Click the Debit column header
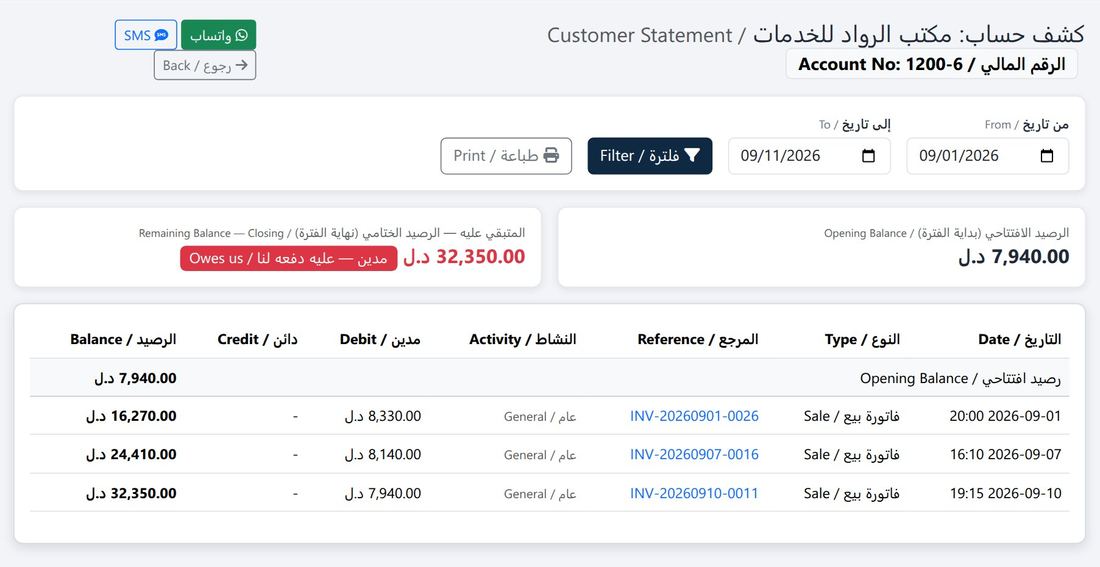 coord(380,340)
